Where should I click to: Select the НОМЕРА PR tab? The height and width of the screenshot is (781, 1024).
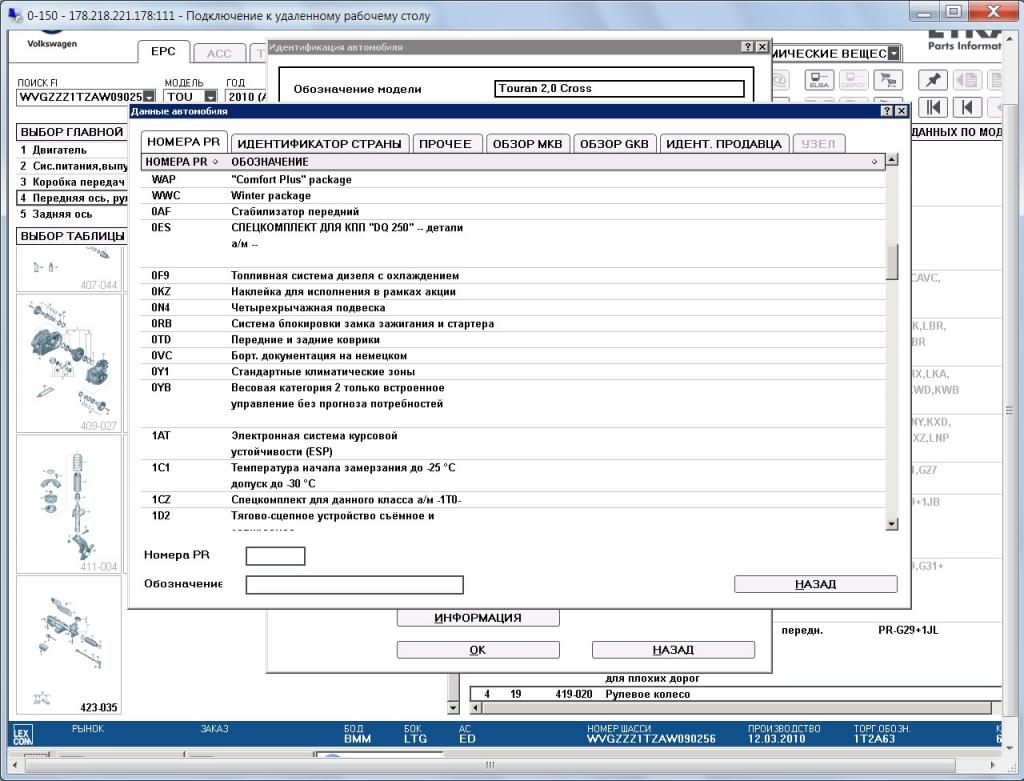(184, 142)
